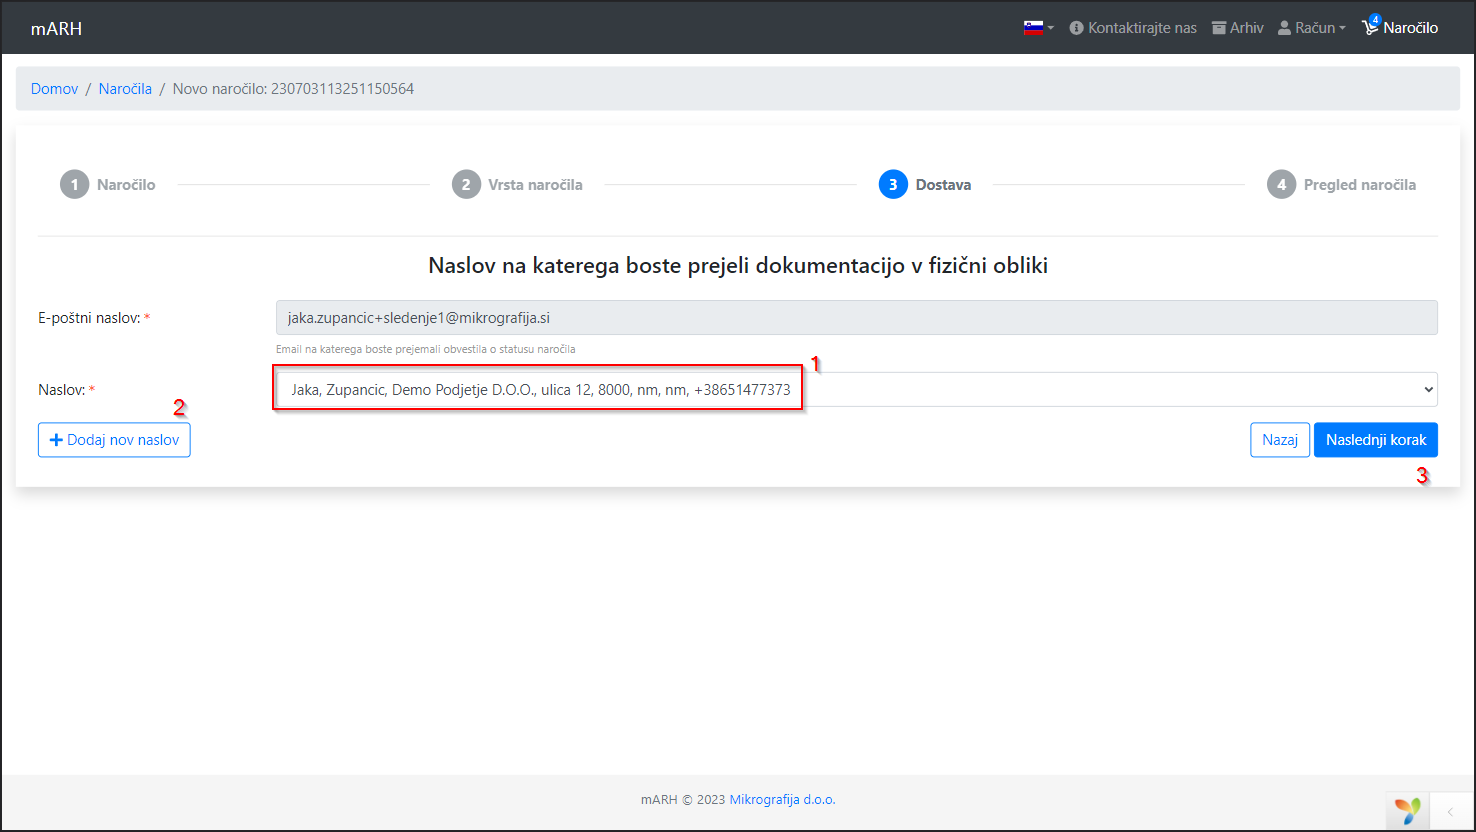The height and width of the screenshot is (832, 1476).
Task: Click Dodaj nov naslov button
Action: (x=114, y=440)
